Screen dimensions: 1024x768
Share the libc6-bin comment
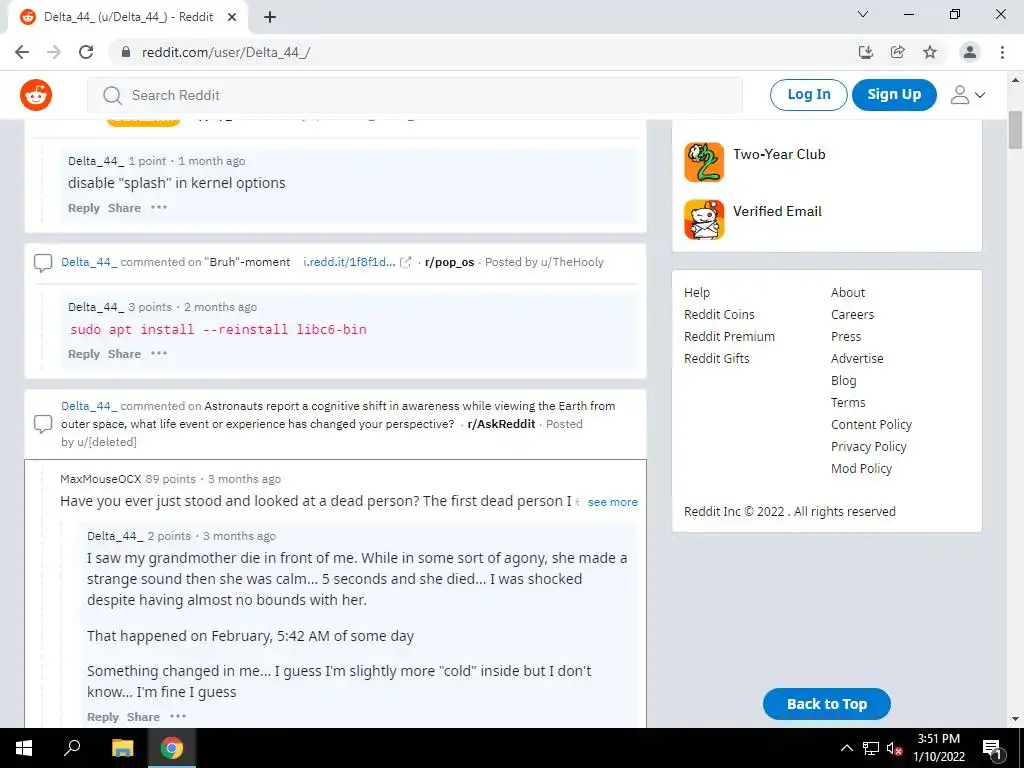(124, 353)
